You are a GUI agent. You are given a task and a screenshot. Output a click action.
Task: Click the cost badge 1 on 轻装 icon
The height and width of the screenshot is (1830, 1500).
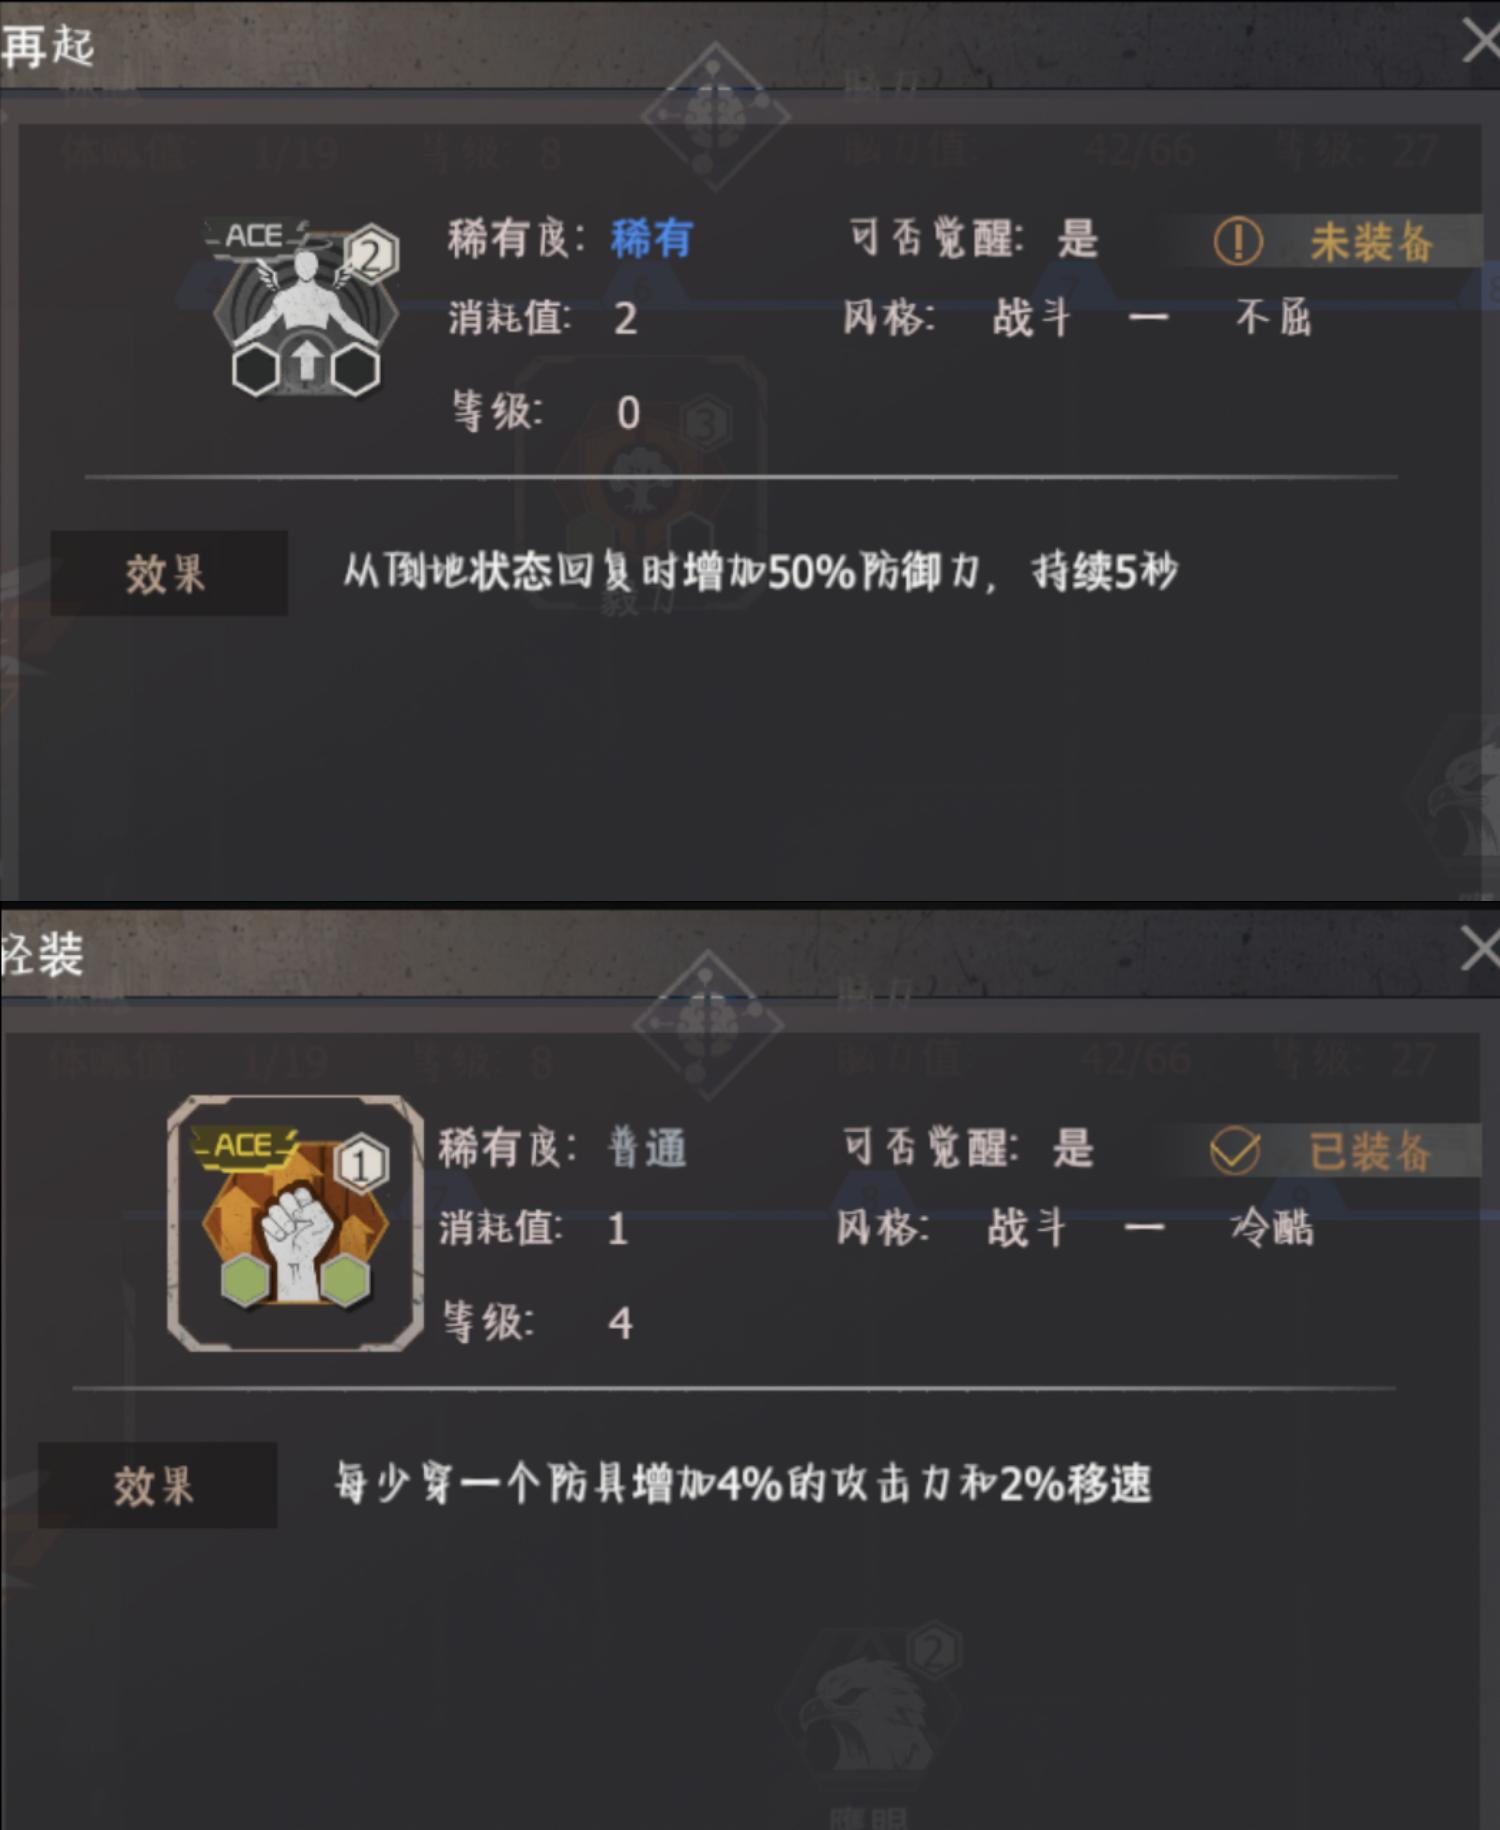pos(360,1163)
